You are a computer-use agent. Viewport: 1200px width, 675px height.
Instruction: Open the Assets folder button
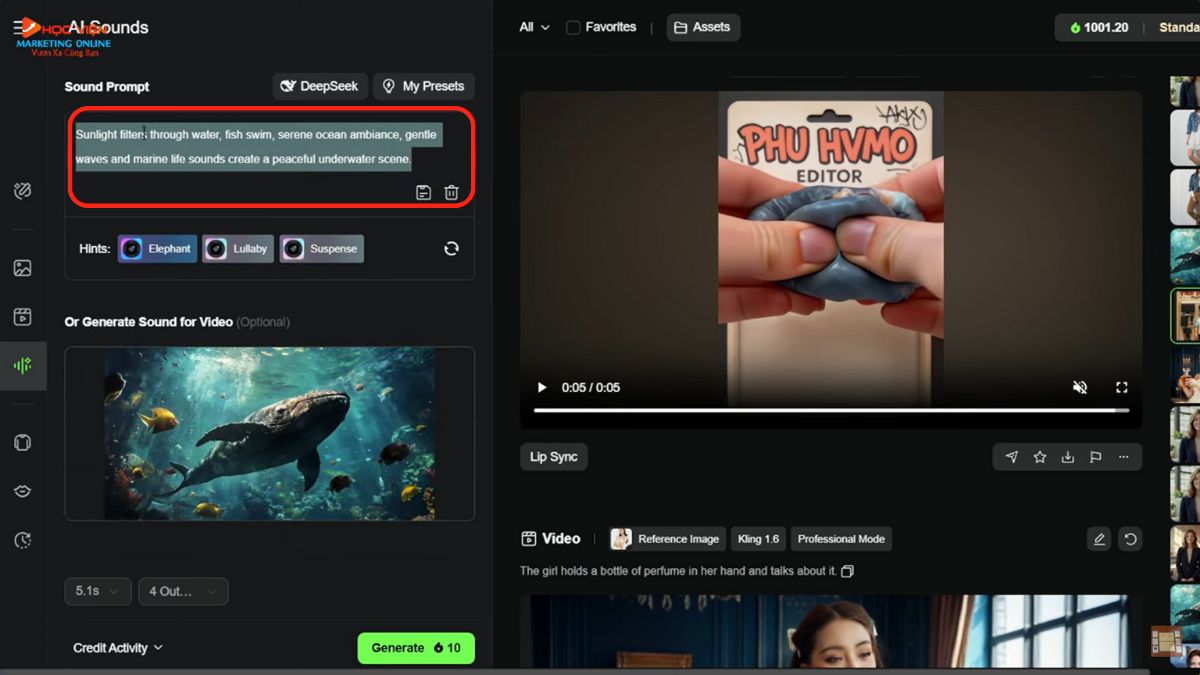tap(703, 27)
